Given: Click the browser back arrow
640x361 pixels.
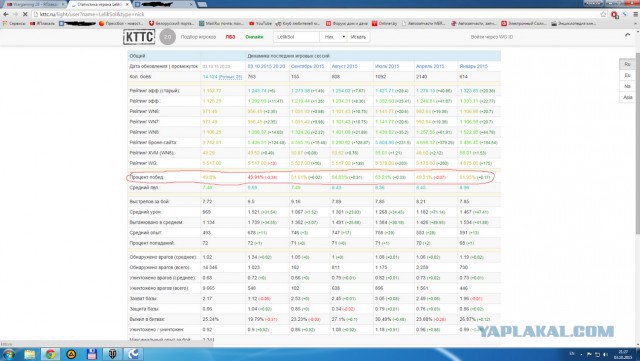Looking at the screenshot, I should (6, 14).
